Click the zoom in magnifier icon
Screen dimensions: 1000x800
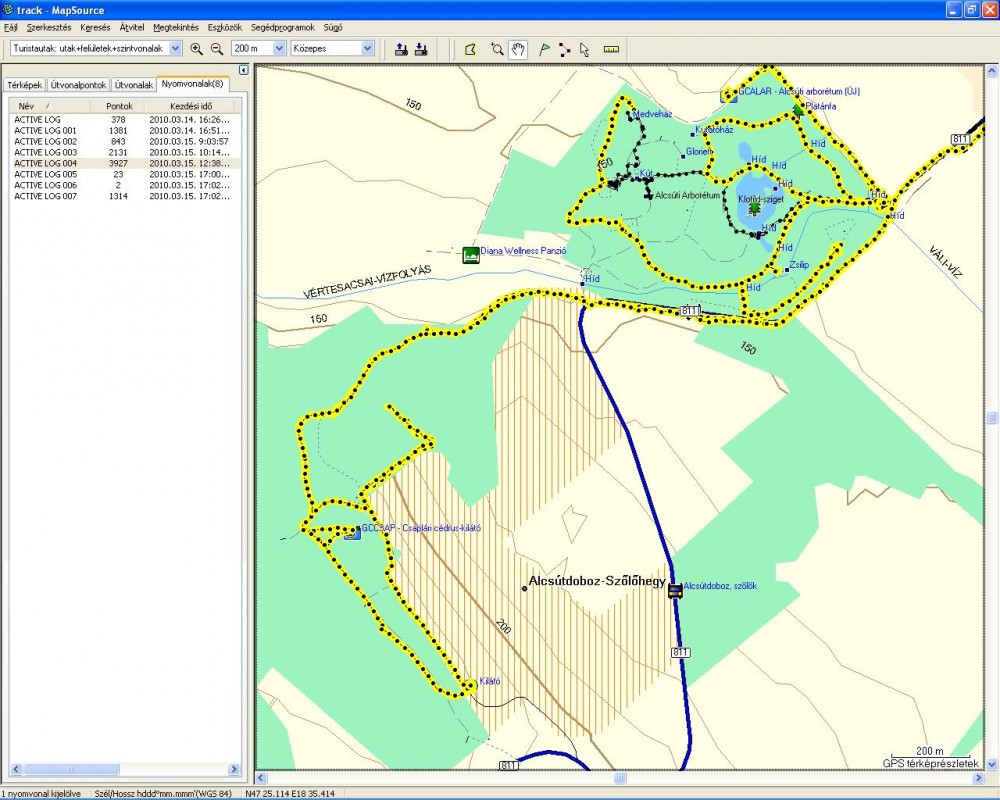(x=197, y=48)
